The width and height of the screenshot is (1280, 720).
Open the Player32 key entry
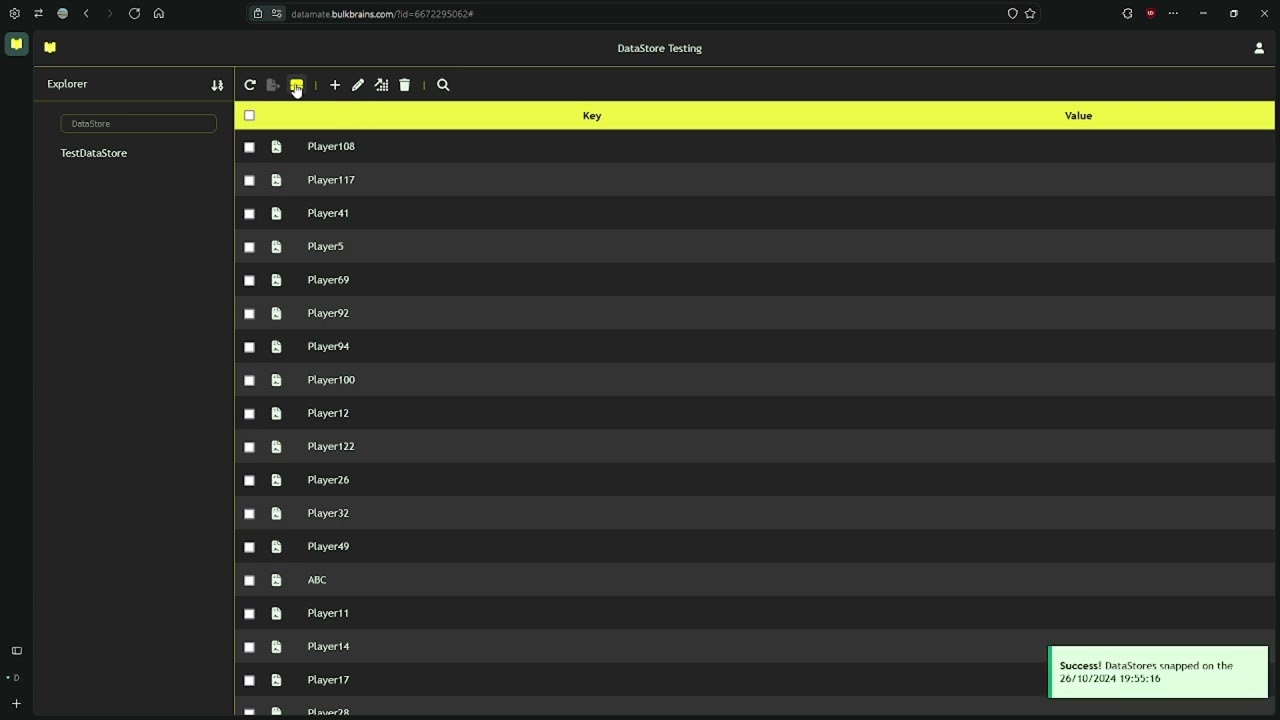click(328, 513)
